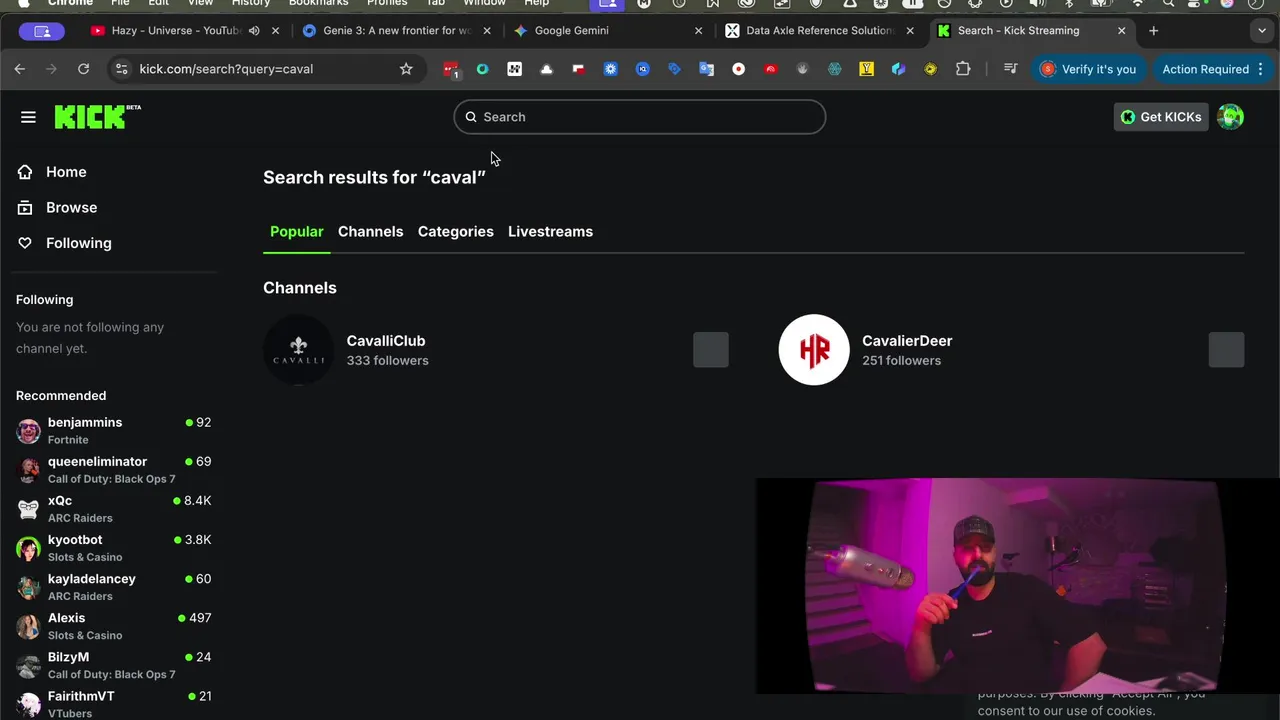Switch to the Data Axle Reference Solution tab
Screen dimensions: 1280x720
819,30
